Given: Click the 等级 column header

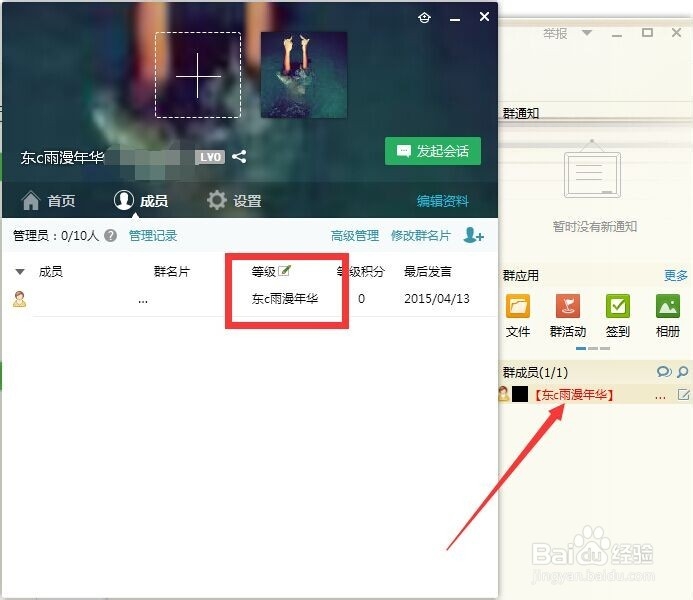Looking at the screenshot, I should click(263, 271).
